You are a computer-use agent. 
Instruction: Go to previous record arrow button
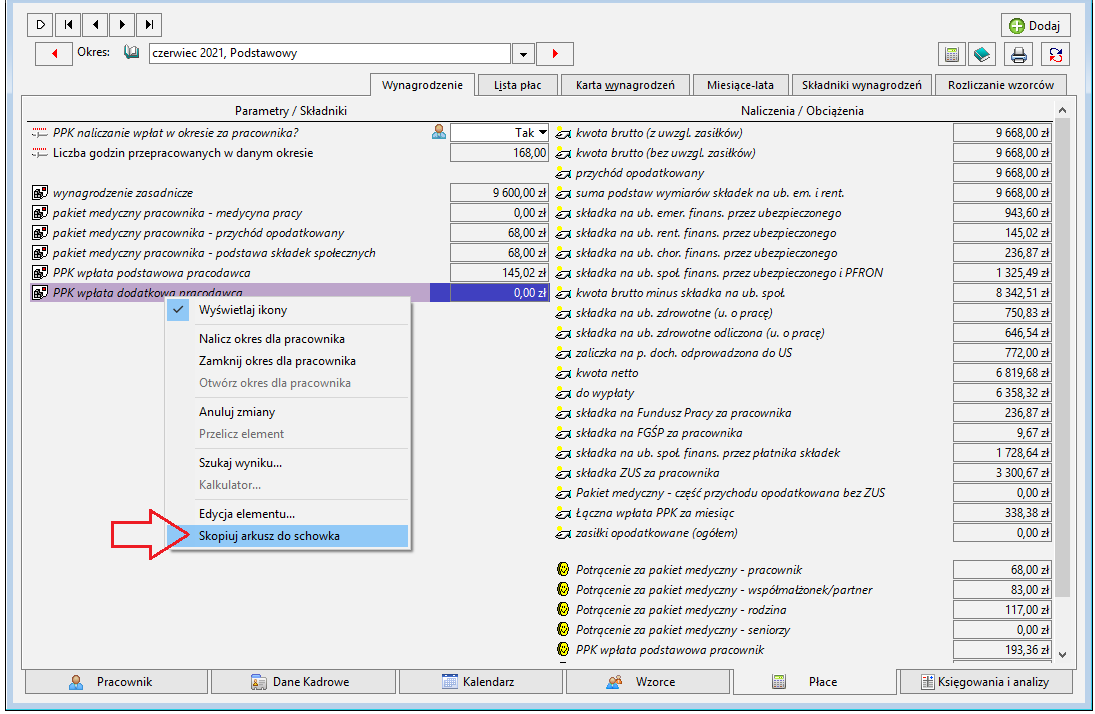(x=95, y=24)
